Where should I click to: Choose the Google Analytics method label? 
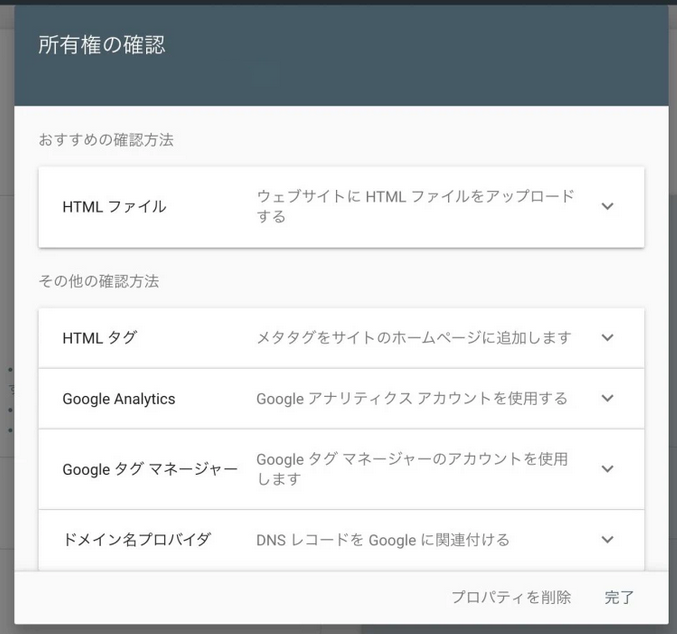click(118, 399)
